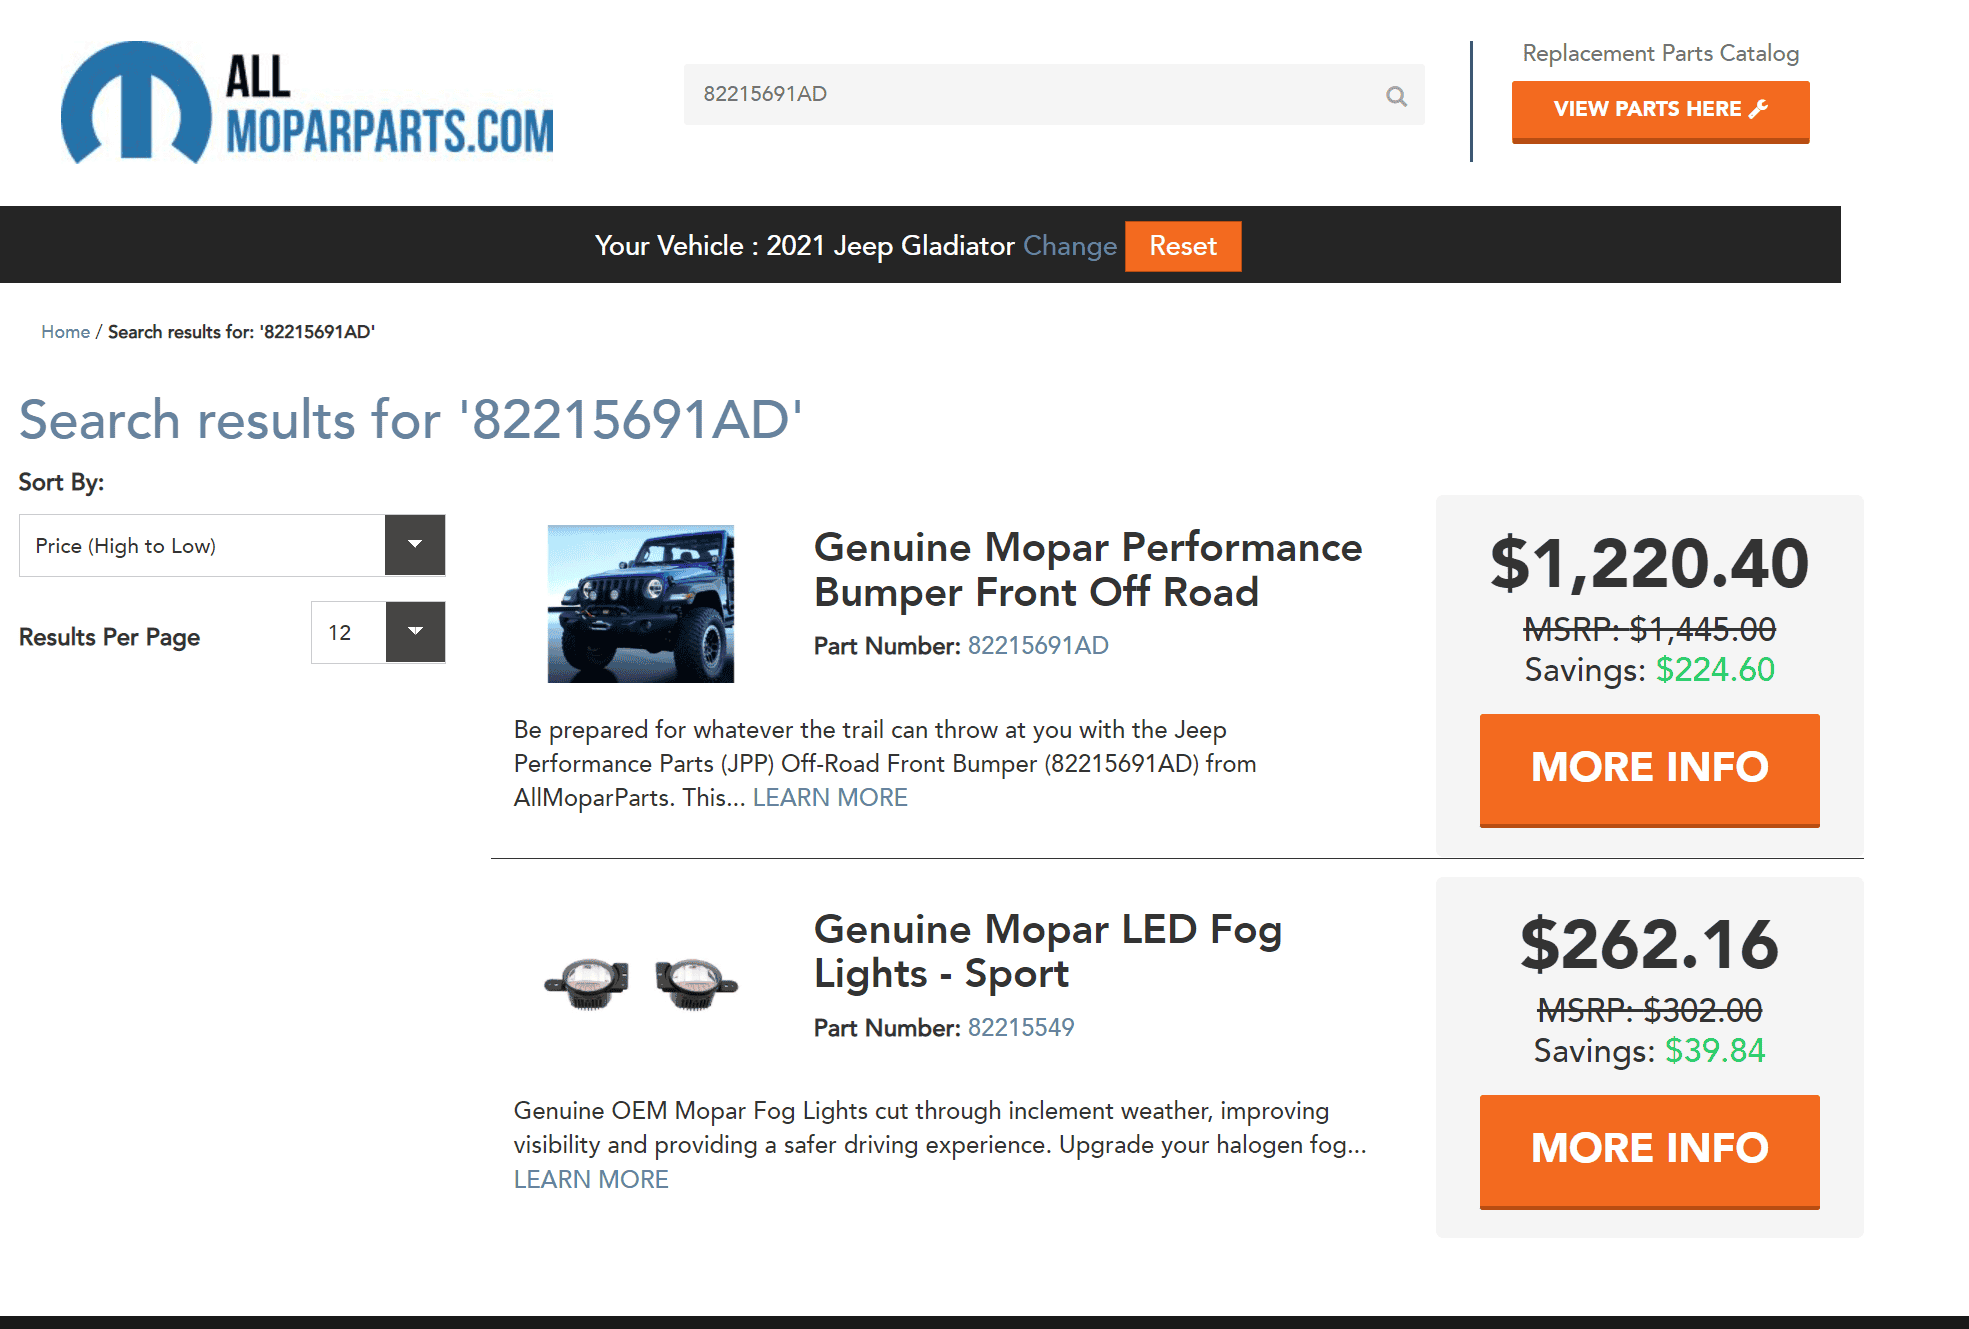Click the search magnifier icon
This screenshot has width=1969, height=1329.
[x=1396, y=96]
